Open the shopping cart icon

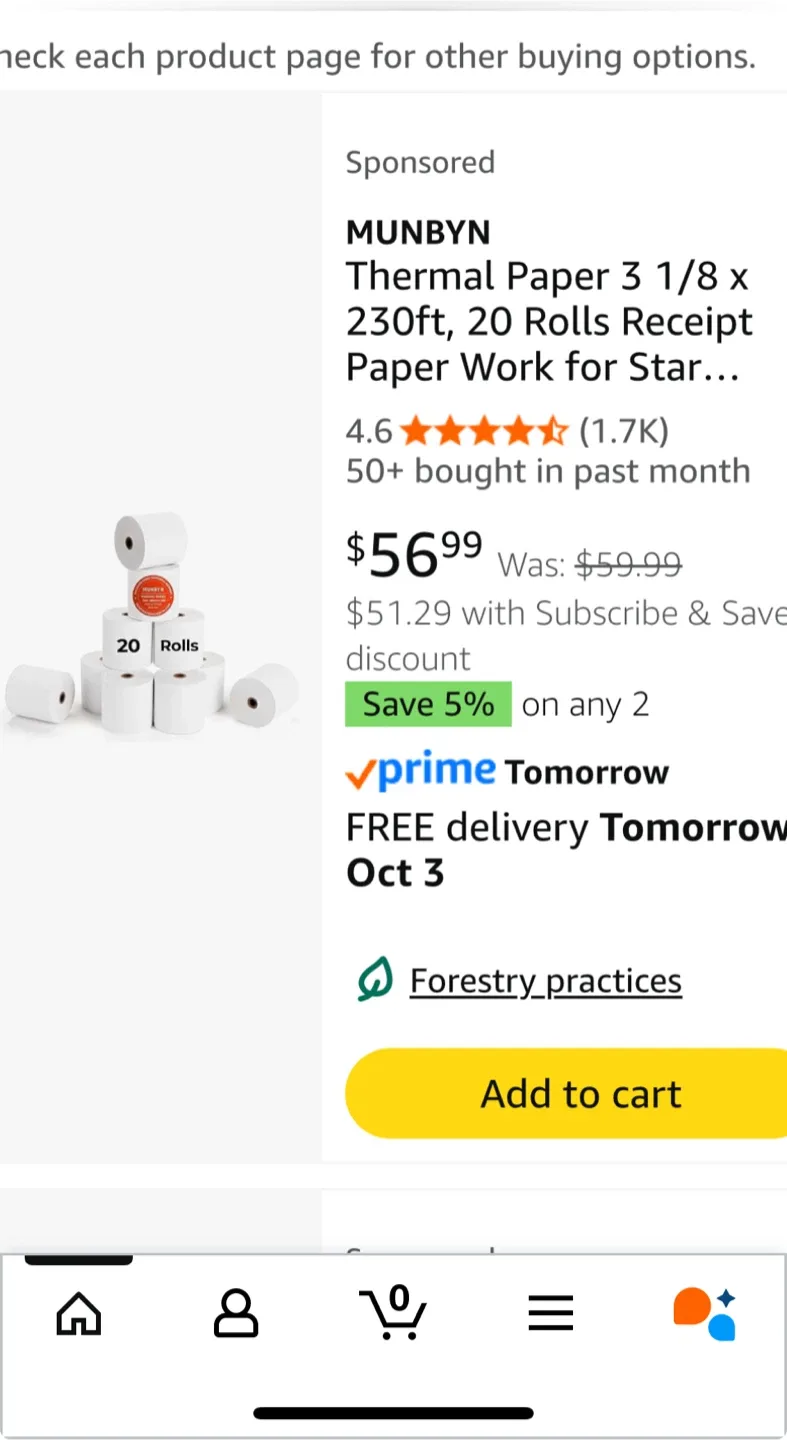coord(392,1312)
